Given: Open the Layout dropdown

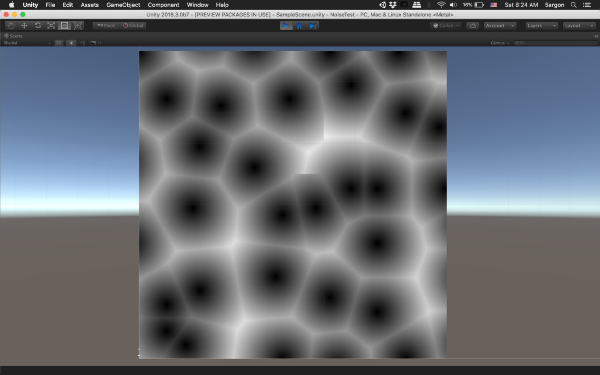Looking at the screenshot, I should tap(579, 26).
